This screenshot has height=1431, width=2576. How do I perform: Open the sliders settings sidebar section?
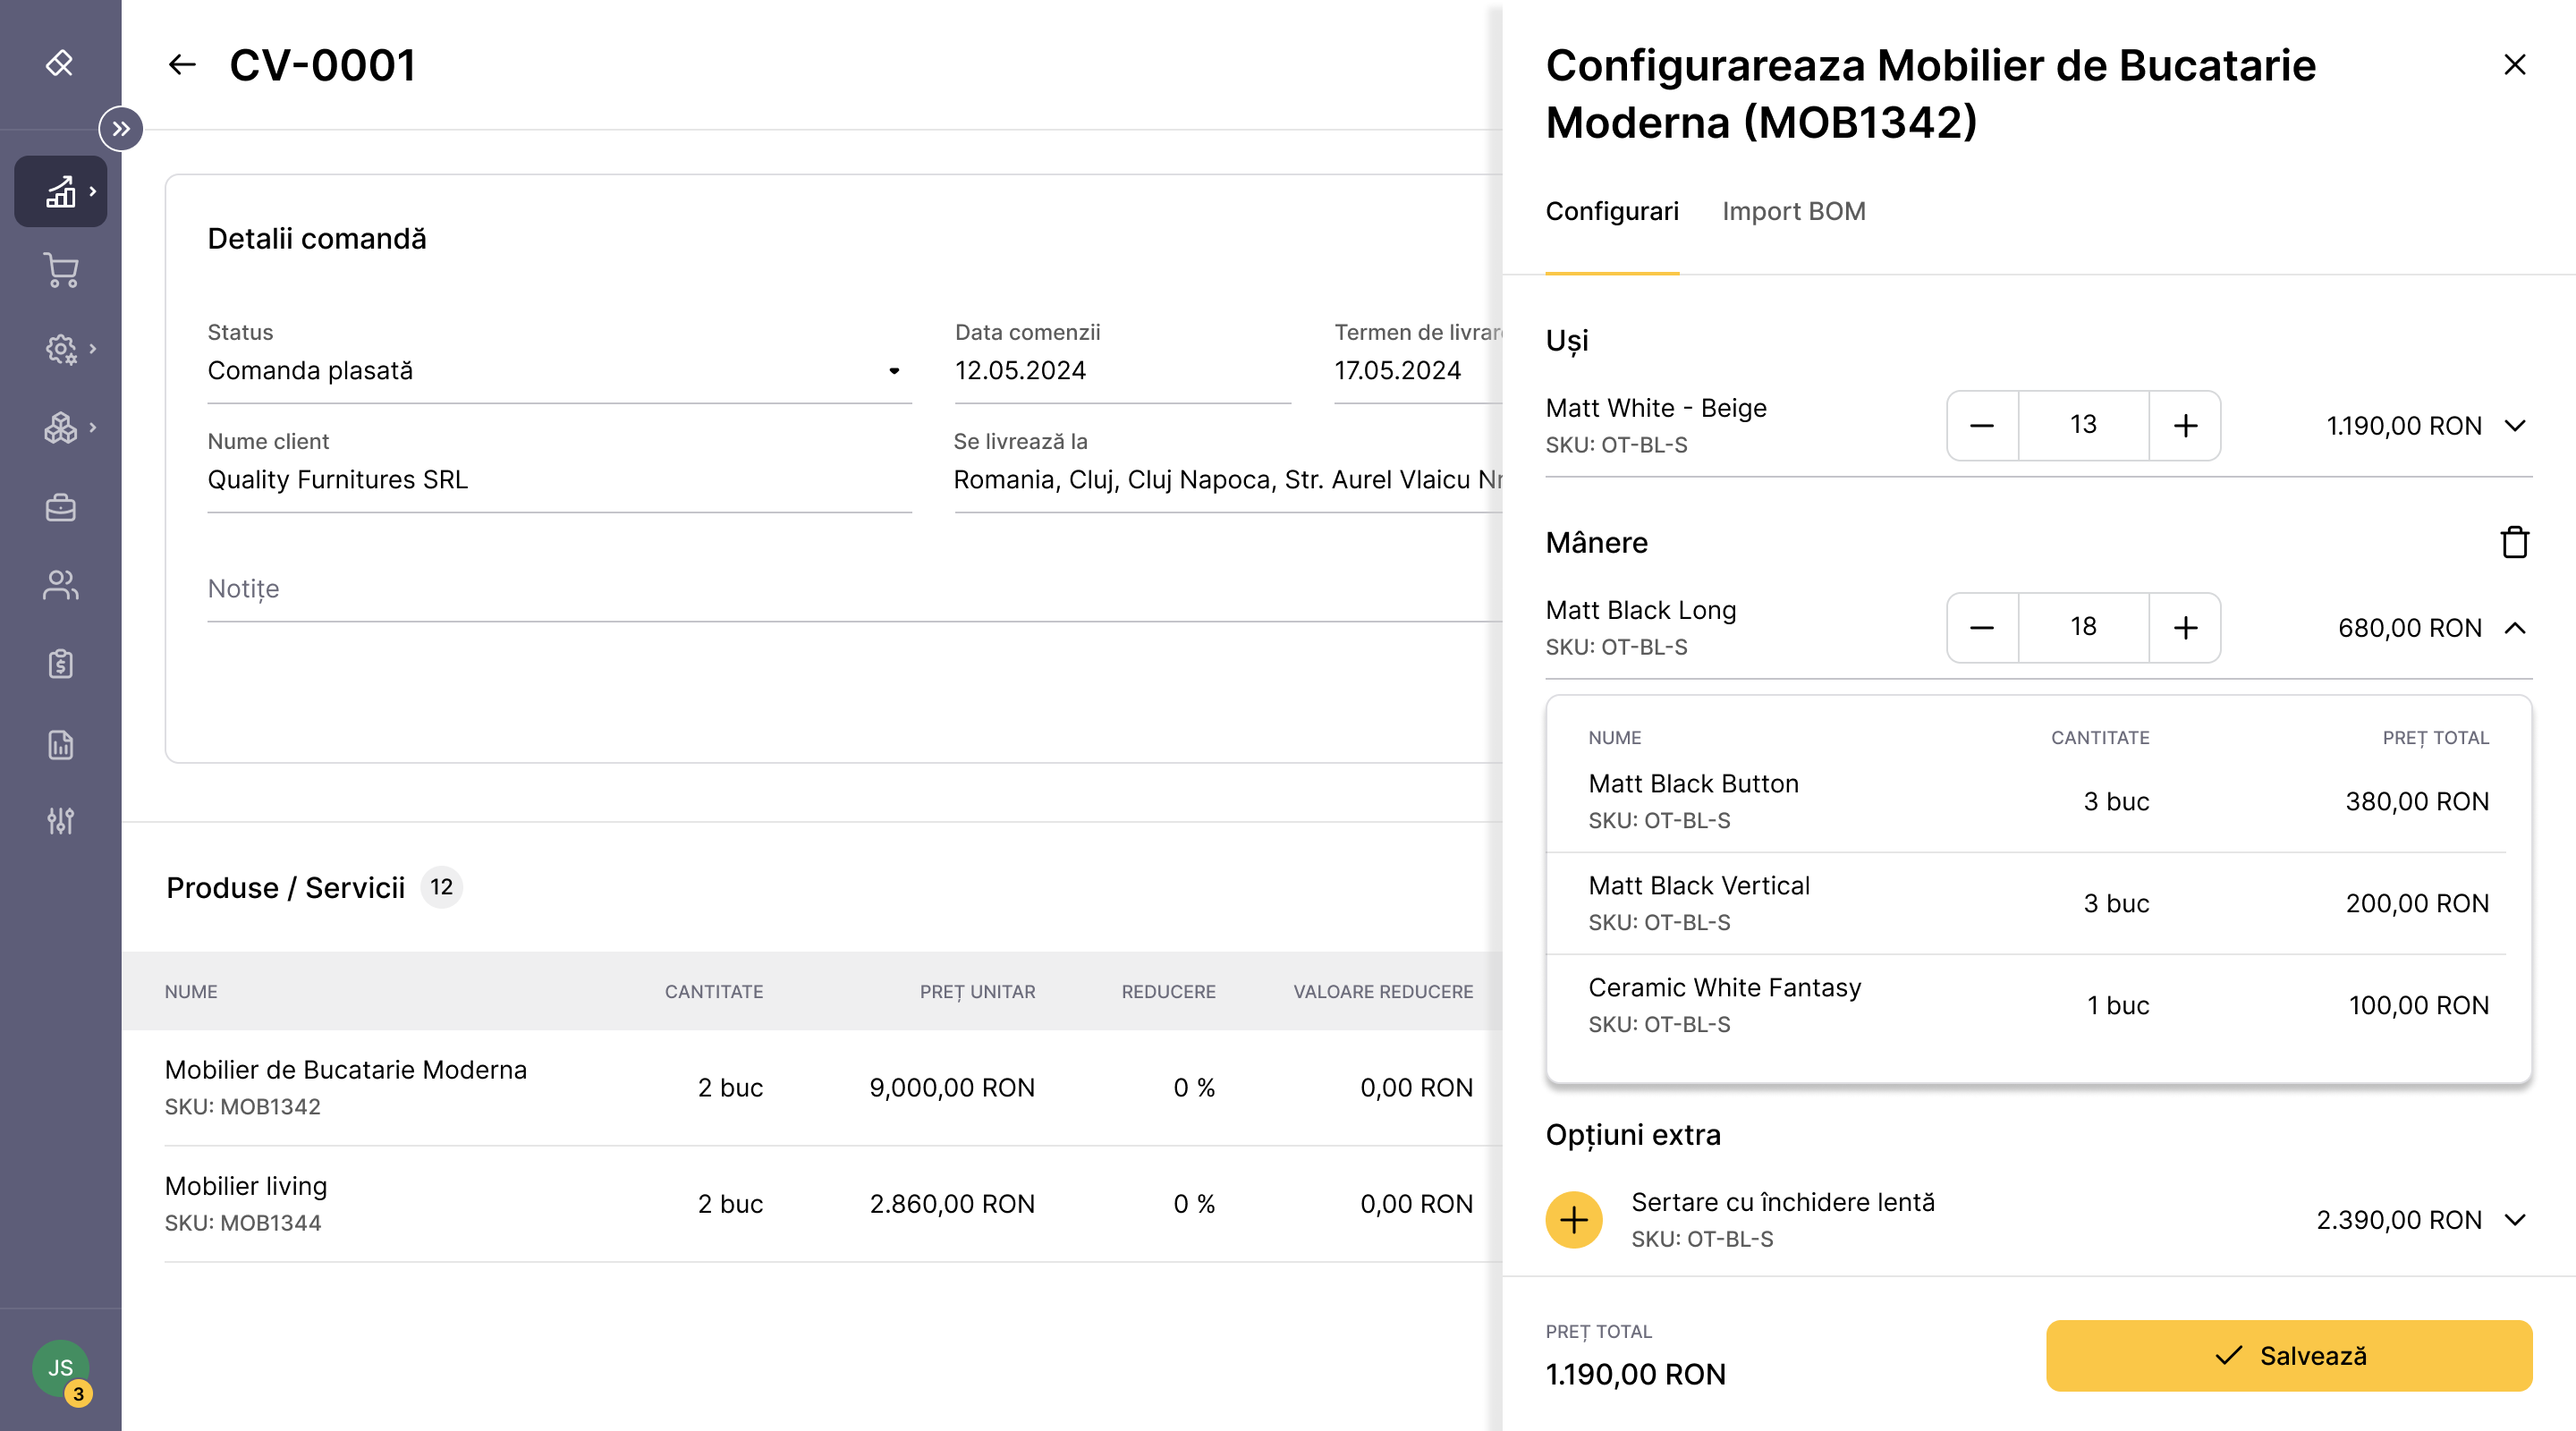[x=61, y=821]
